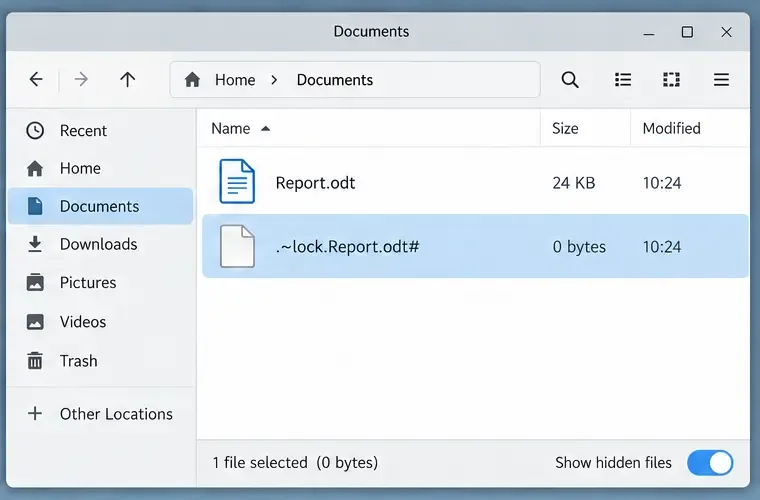The image size is (760, 500).
Task: Click the home icon in the path bar
Action: point(192,79)
